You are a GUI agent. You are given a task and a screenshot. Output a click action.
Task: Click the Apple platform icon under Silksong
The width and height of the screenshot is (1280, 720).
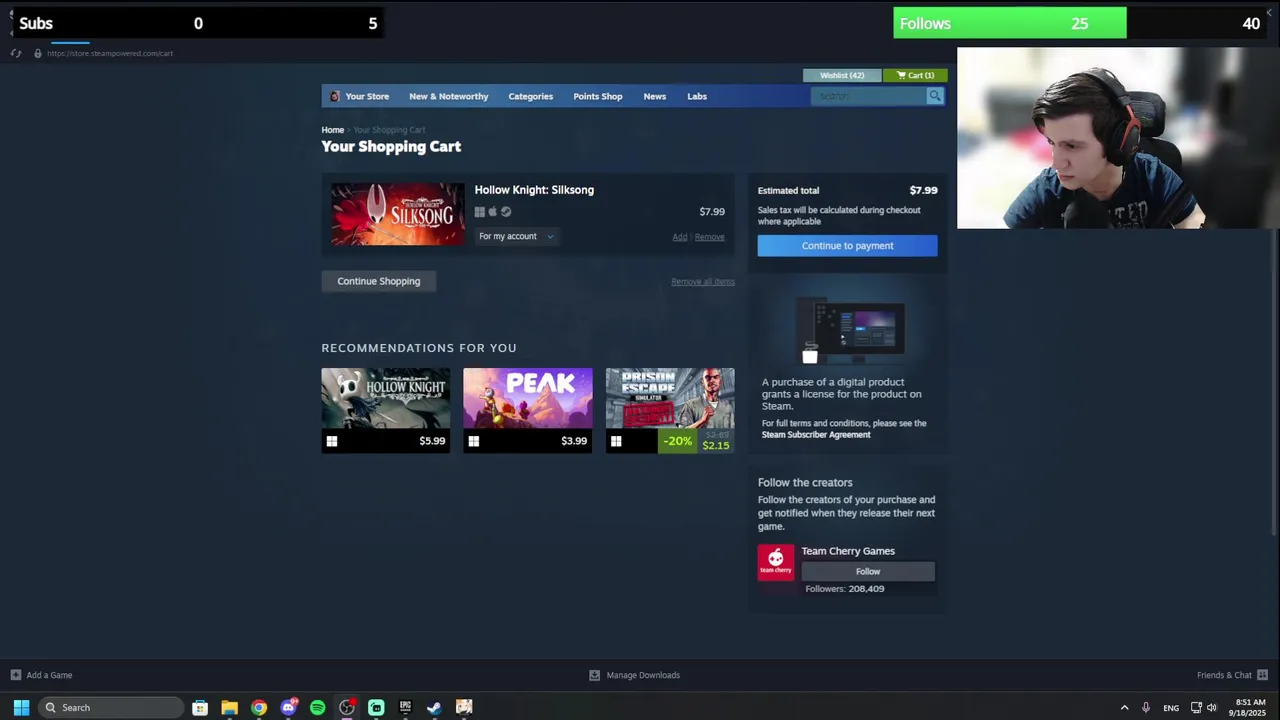pyautogui.click(x=492, y=212)
